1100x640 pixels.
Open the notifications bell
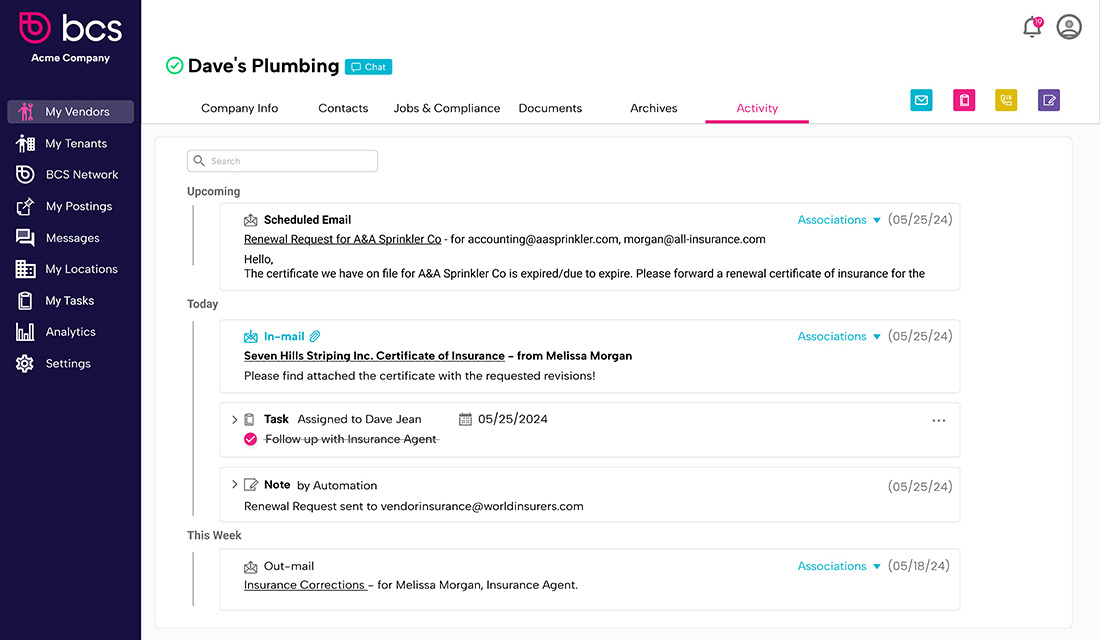coord(1032,27)
